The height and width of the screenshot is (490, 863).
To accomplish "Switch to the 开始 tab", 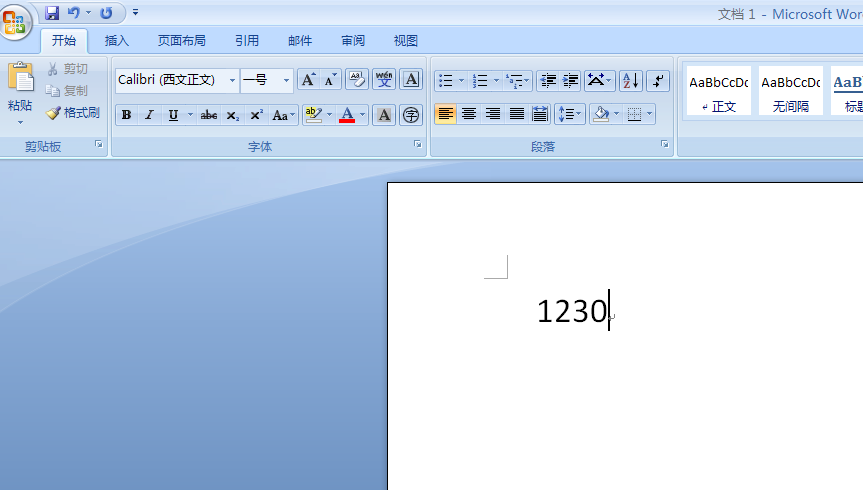I will pos(64,41).
